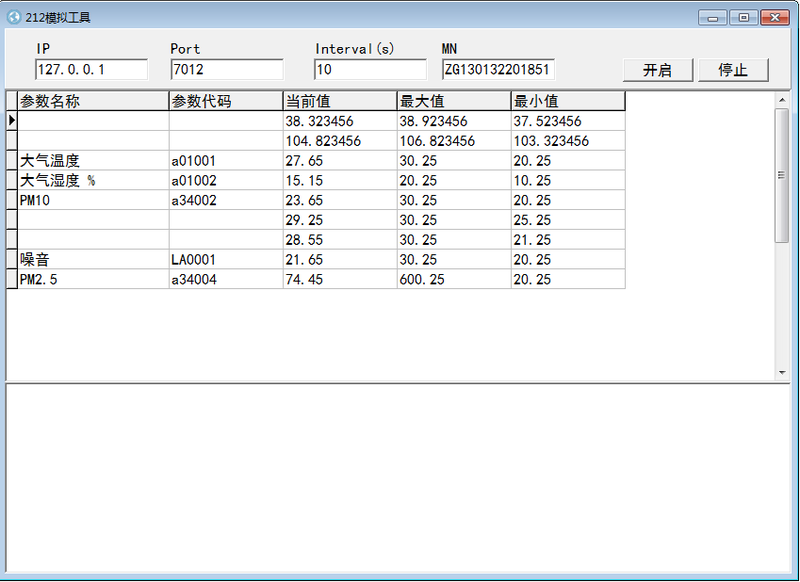This screenshot has height=582, width=800.
Task: Click max value 20.25 in 大气湿度 row
Action: 454,181
